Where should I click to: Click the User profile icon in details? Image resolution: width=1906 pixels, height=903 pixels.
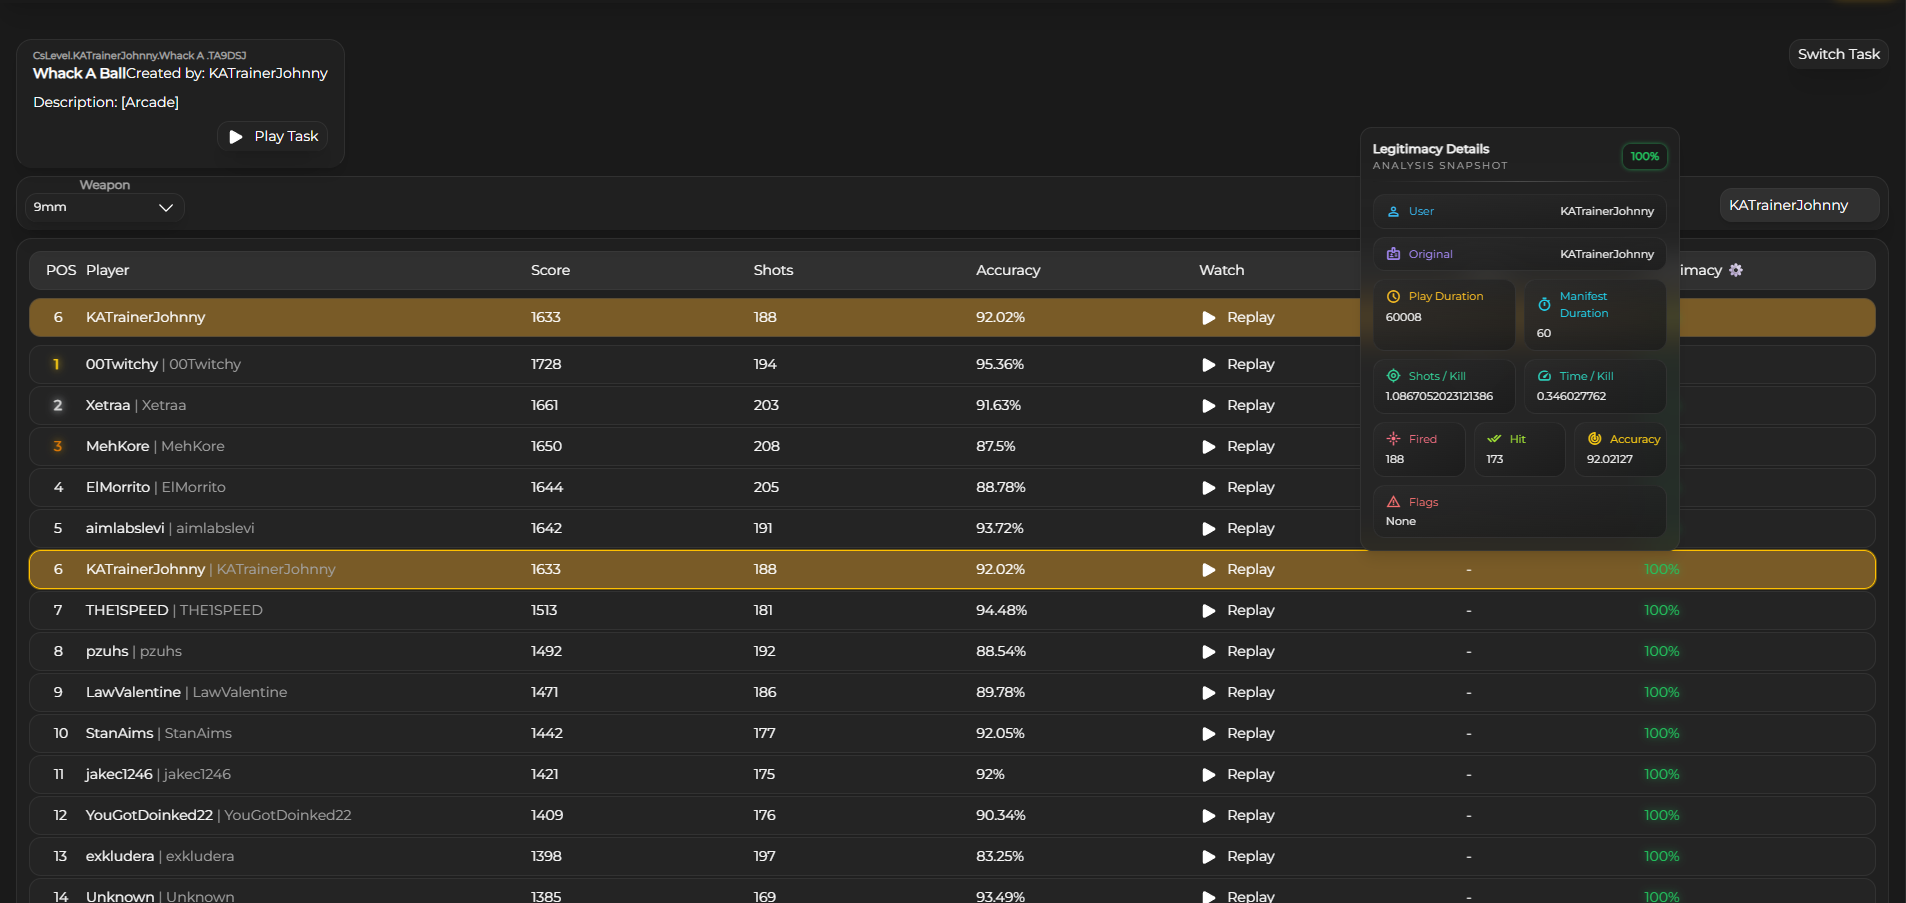tap(1393, 211)
